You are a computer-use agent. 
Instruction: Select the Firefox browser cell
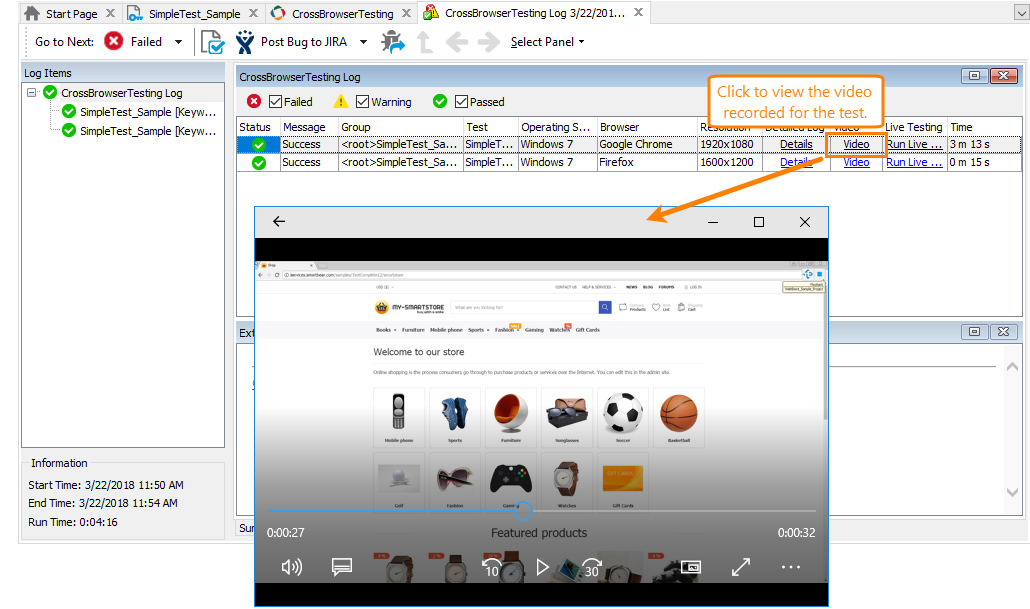tap(647, 162)
